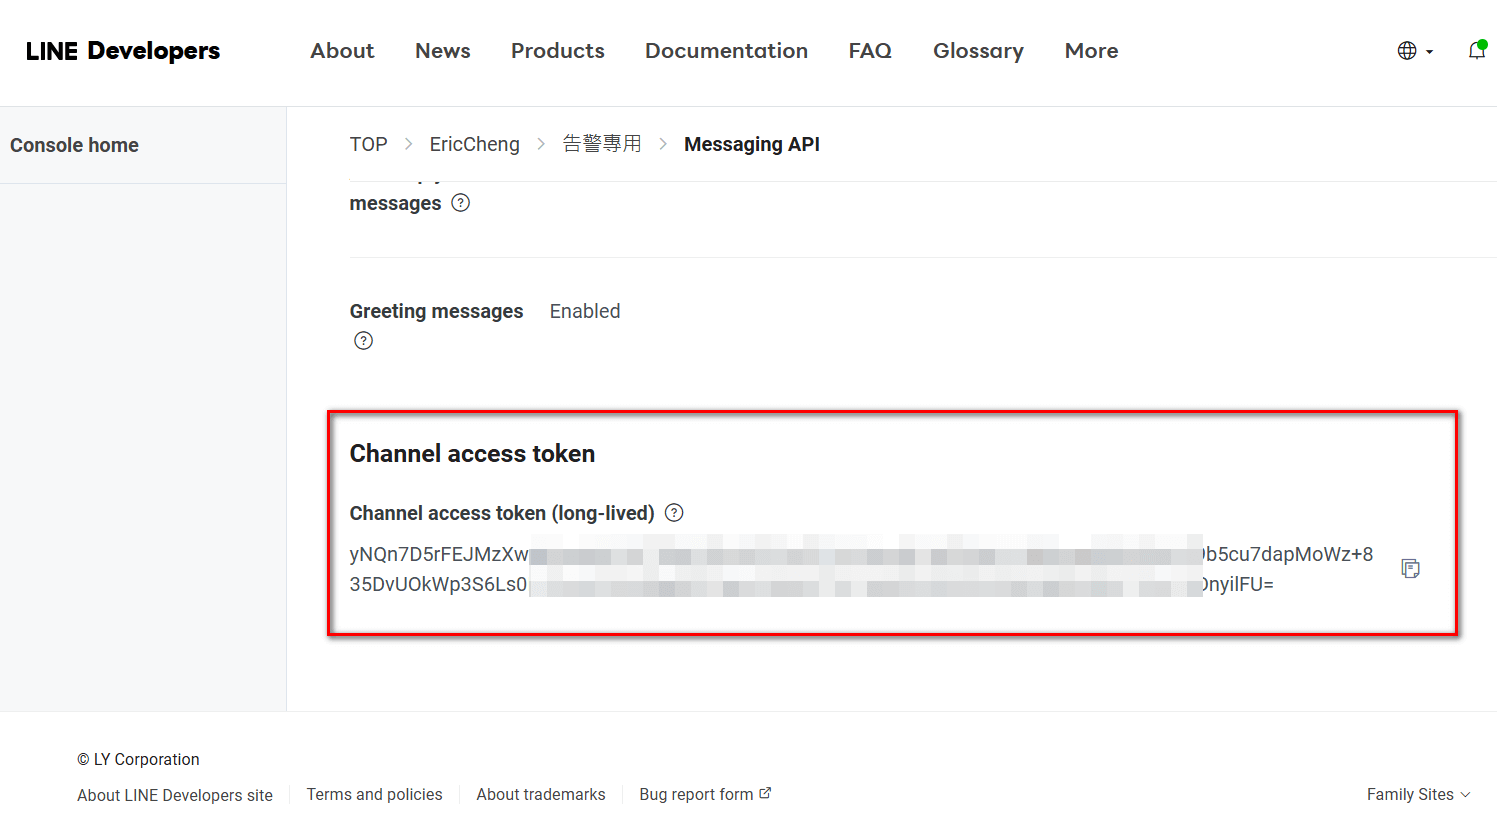The height and width of the screenshot is (837, 1497).
Task: Expand the Family Sites dropdown
Action: [x=1418, y=794]
